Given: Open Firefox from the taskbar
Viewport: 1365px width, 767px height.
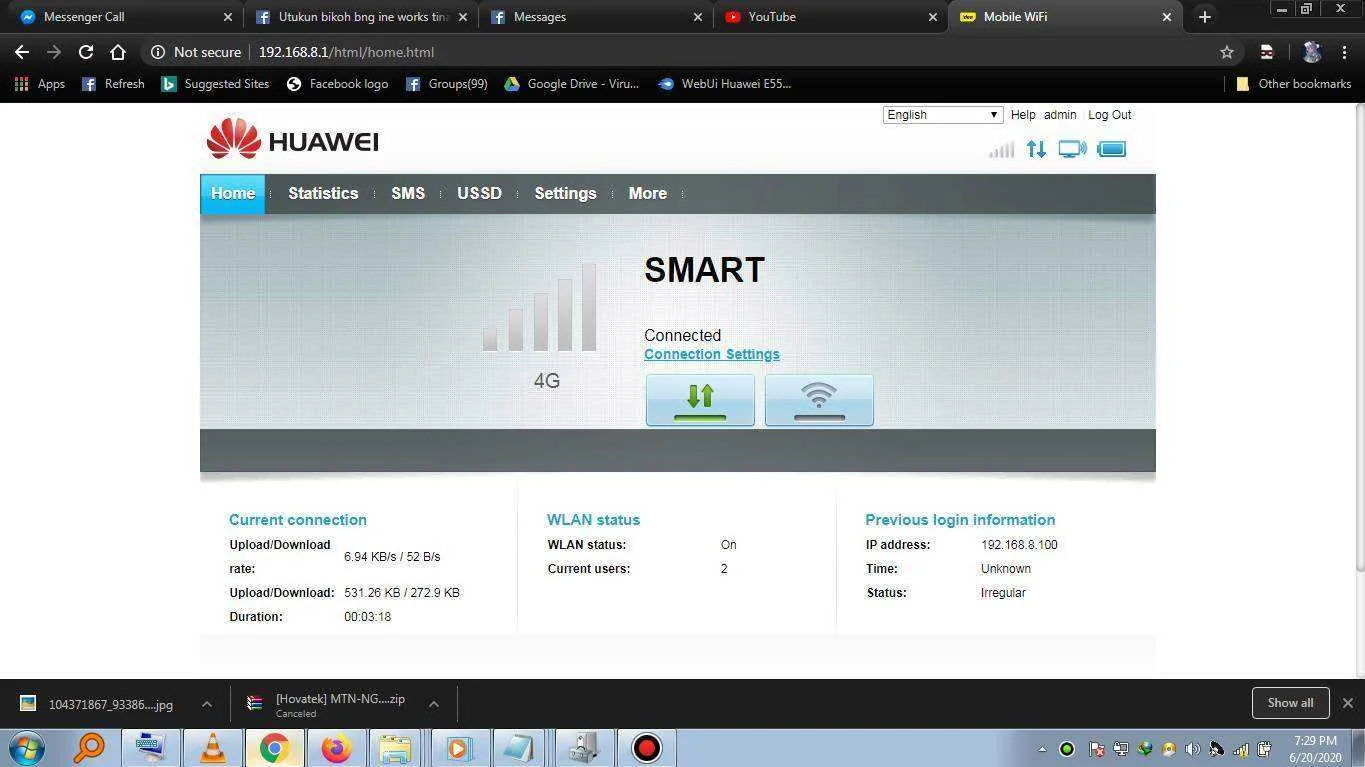Looking at the screenshot, I should pos(335,748).
